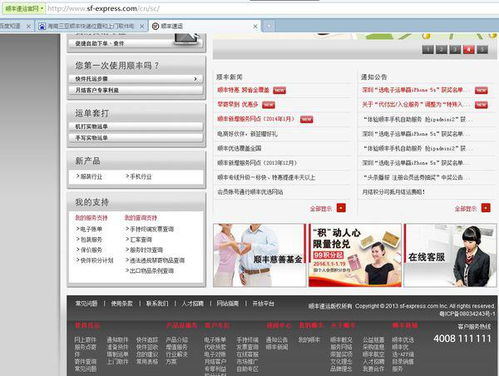Open the 顺丰速运官网 site badge dropdown
499x376 pixels.
24,9
